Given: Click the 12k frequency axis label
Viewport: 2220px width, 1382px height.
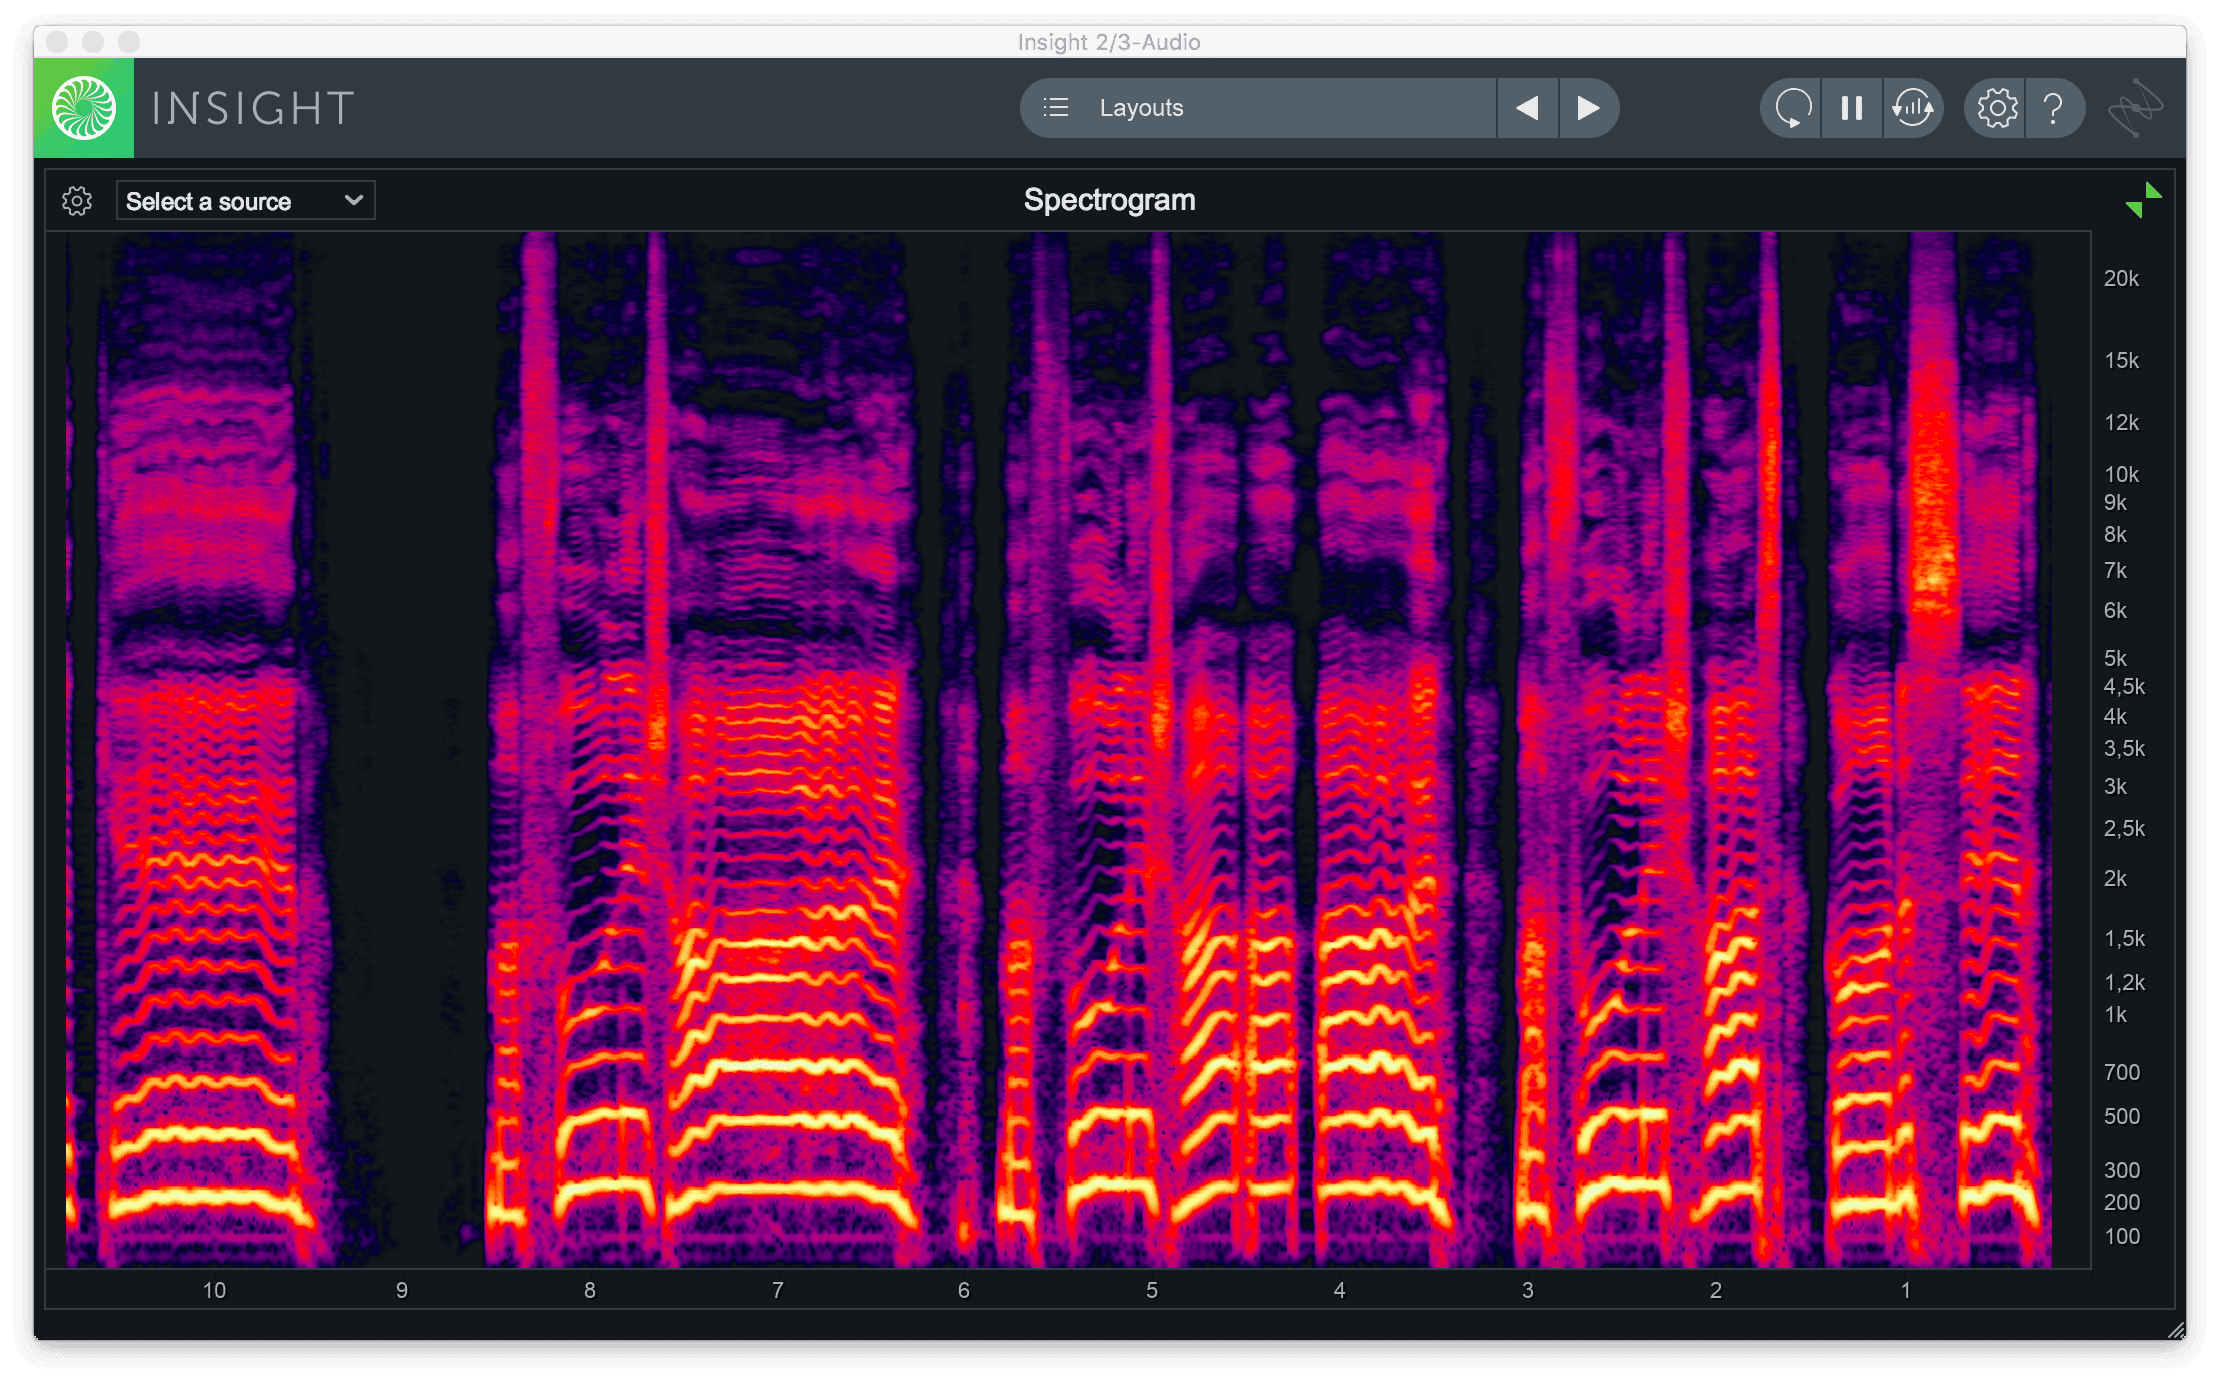Looking at the screenshot, I should (2121, 423).
